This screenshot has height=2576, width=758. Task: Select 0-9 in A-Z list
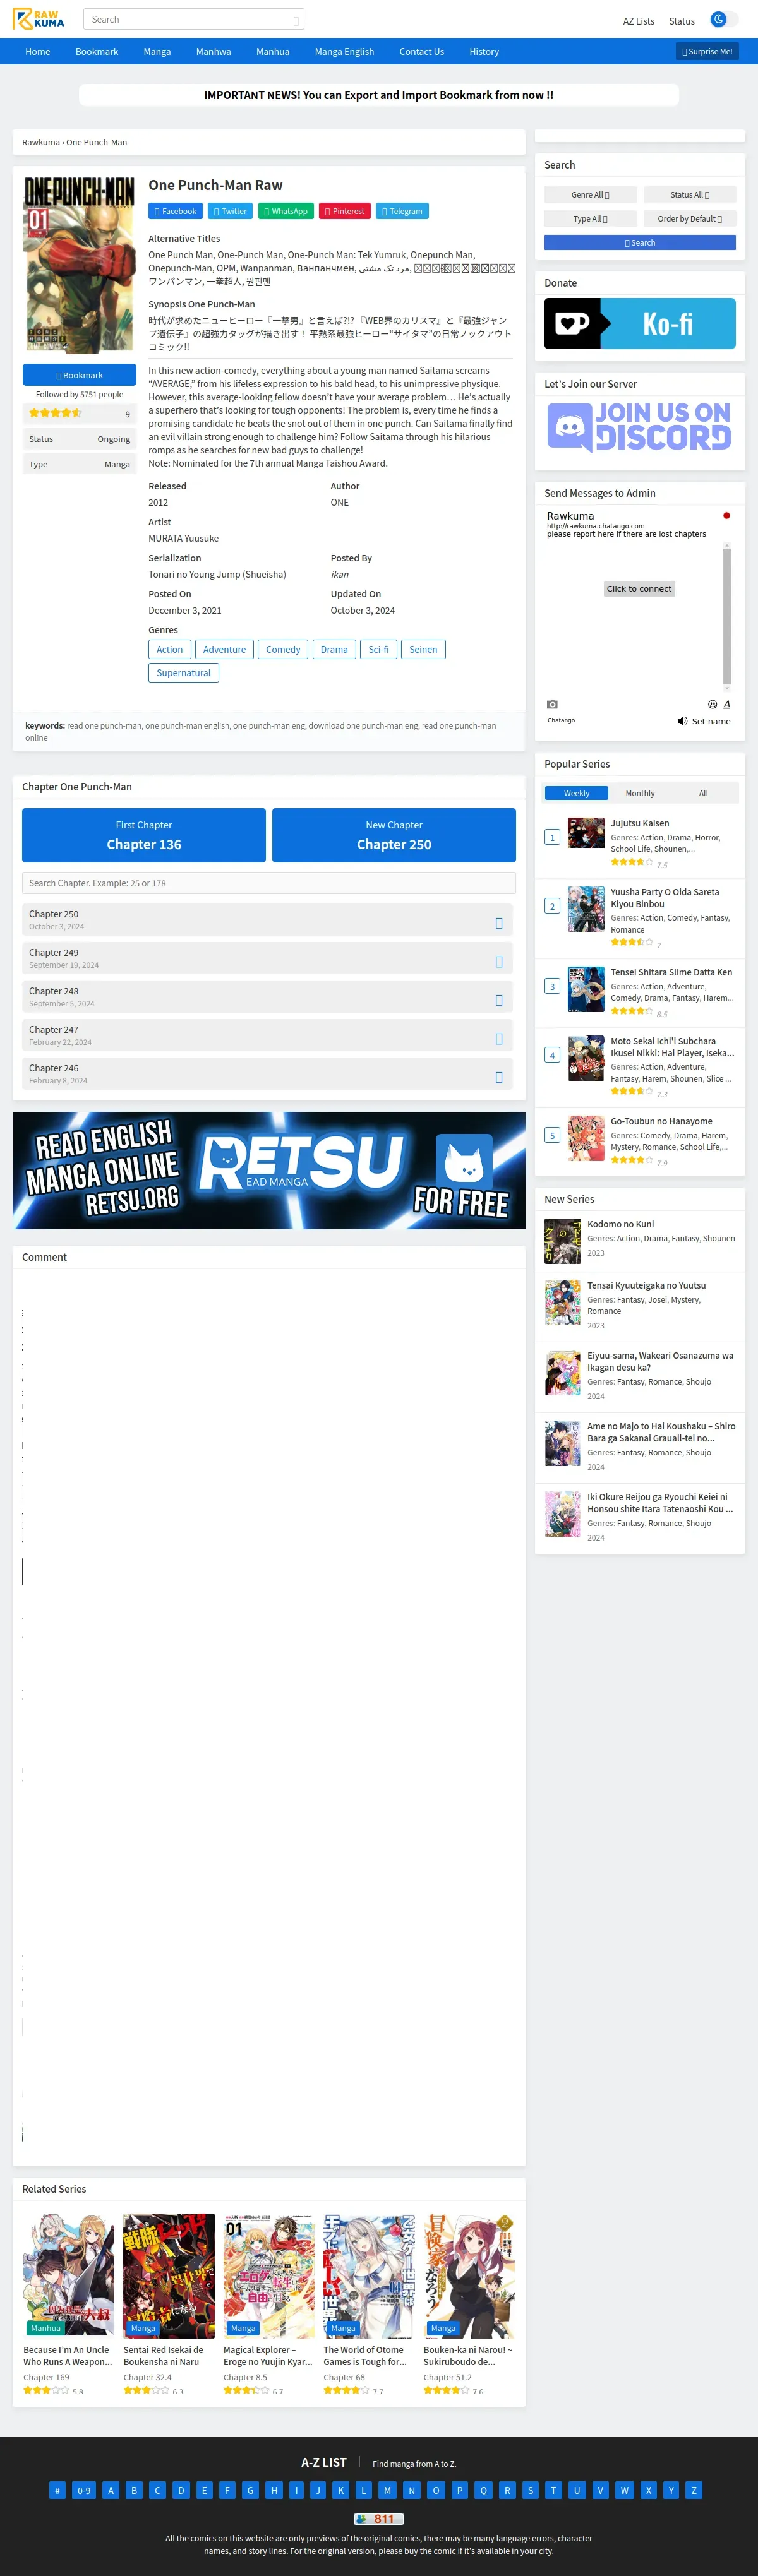(x=84, y=2490)
